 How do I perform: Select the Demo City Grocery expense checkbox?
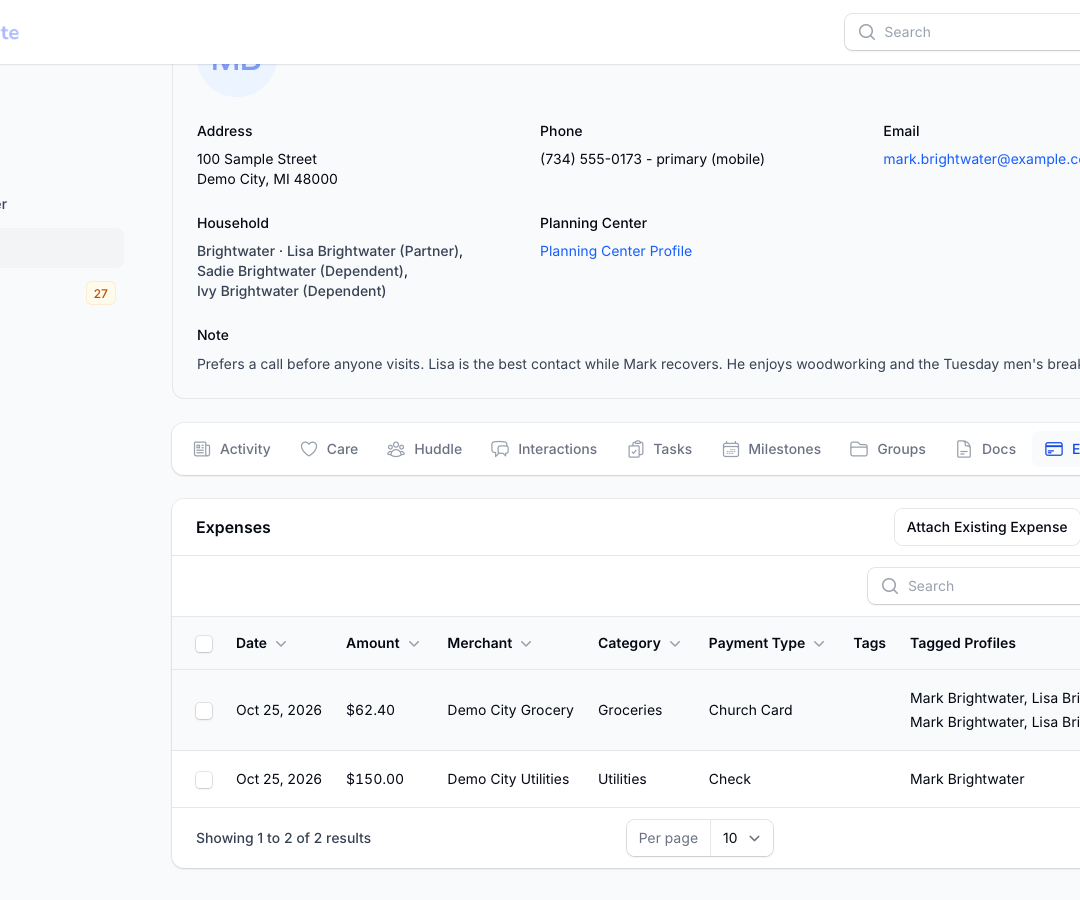(204, 711)
